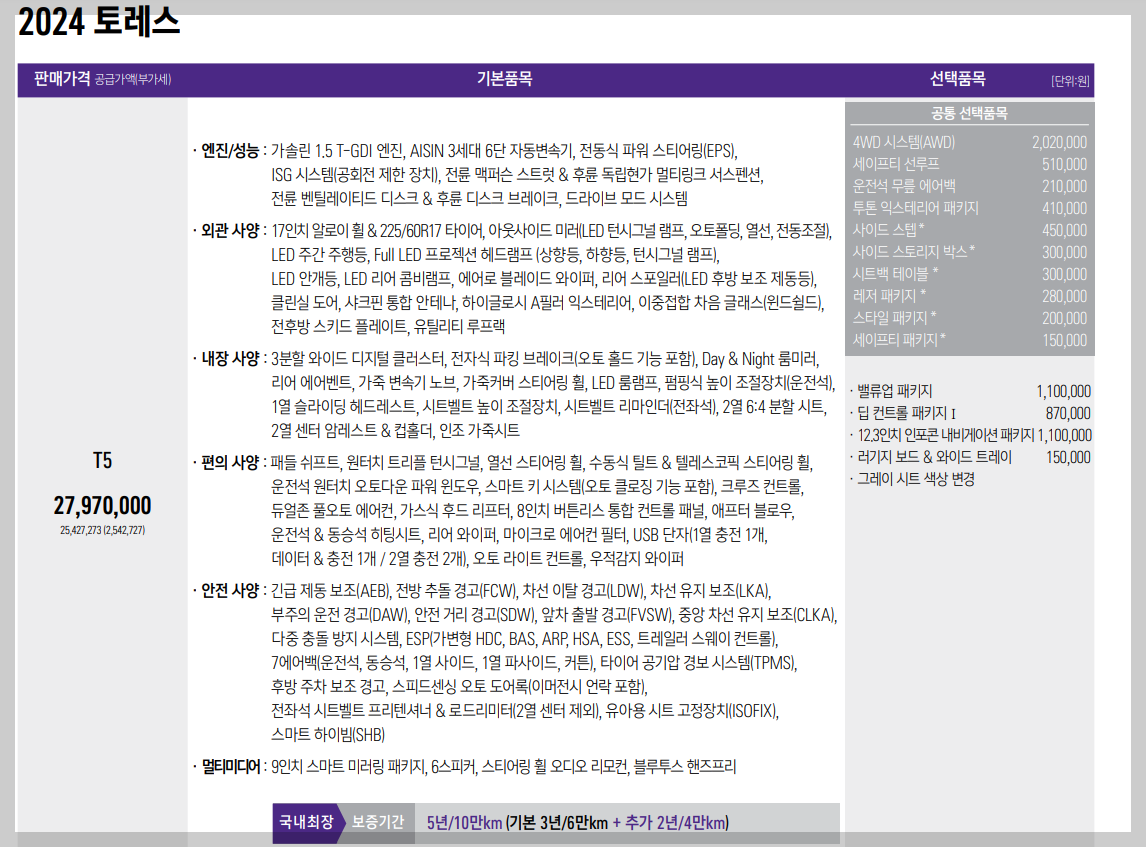The image size is (1146, 847).
Task: Click the '4WD 시스템(AWD)' option row
Action: tap(969, 143)
